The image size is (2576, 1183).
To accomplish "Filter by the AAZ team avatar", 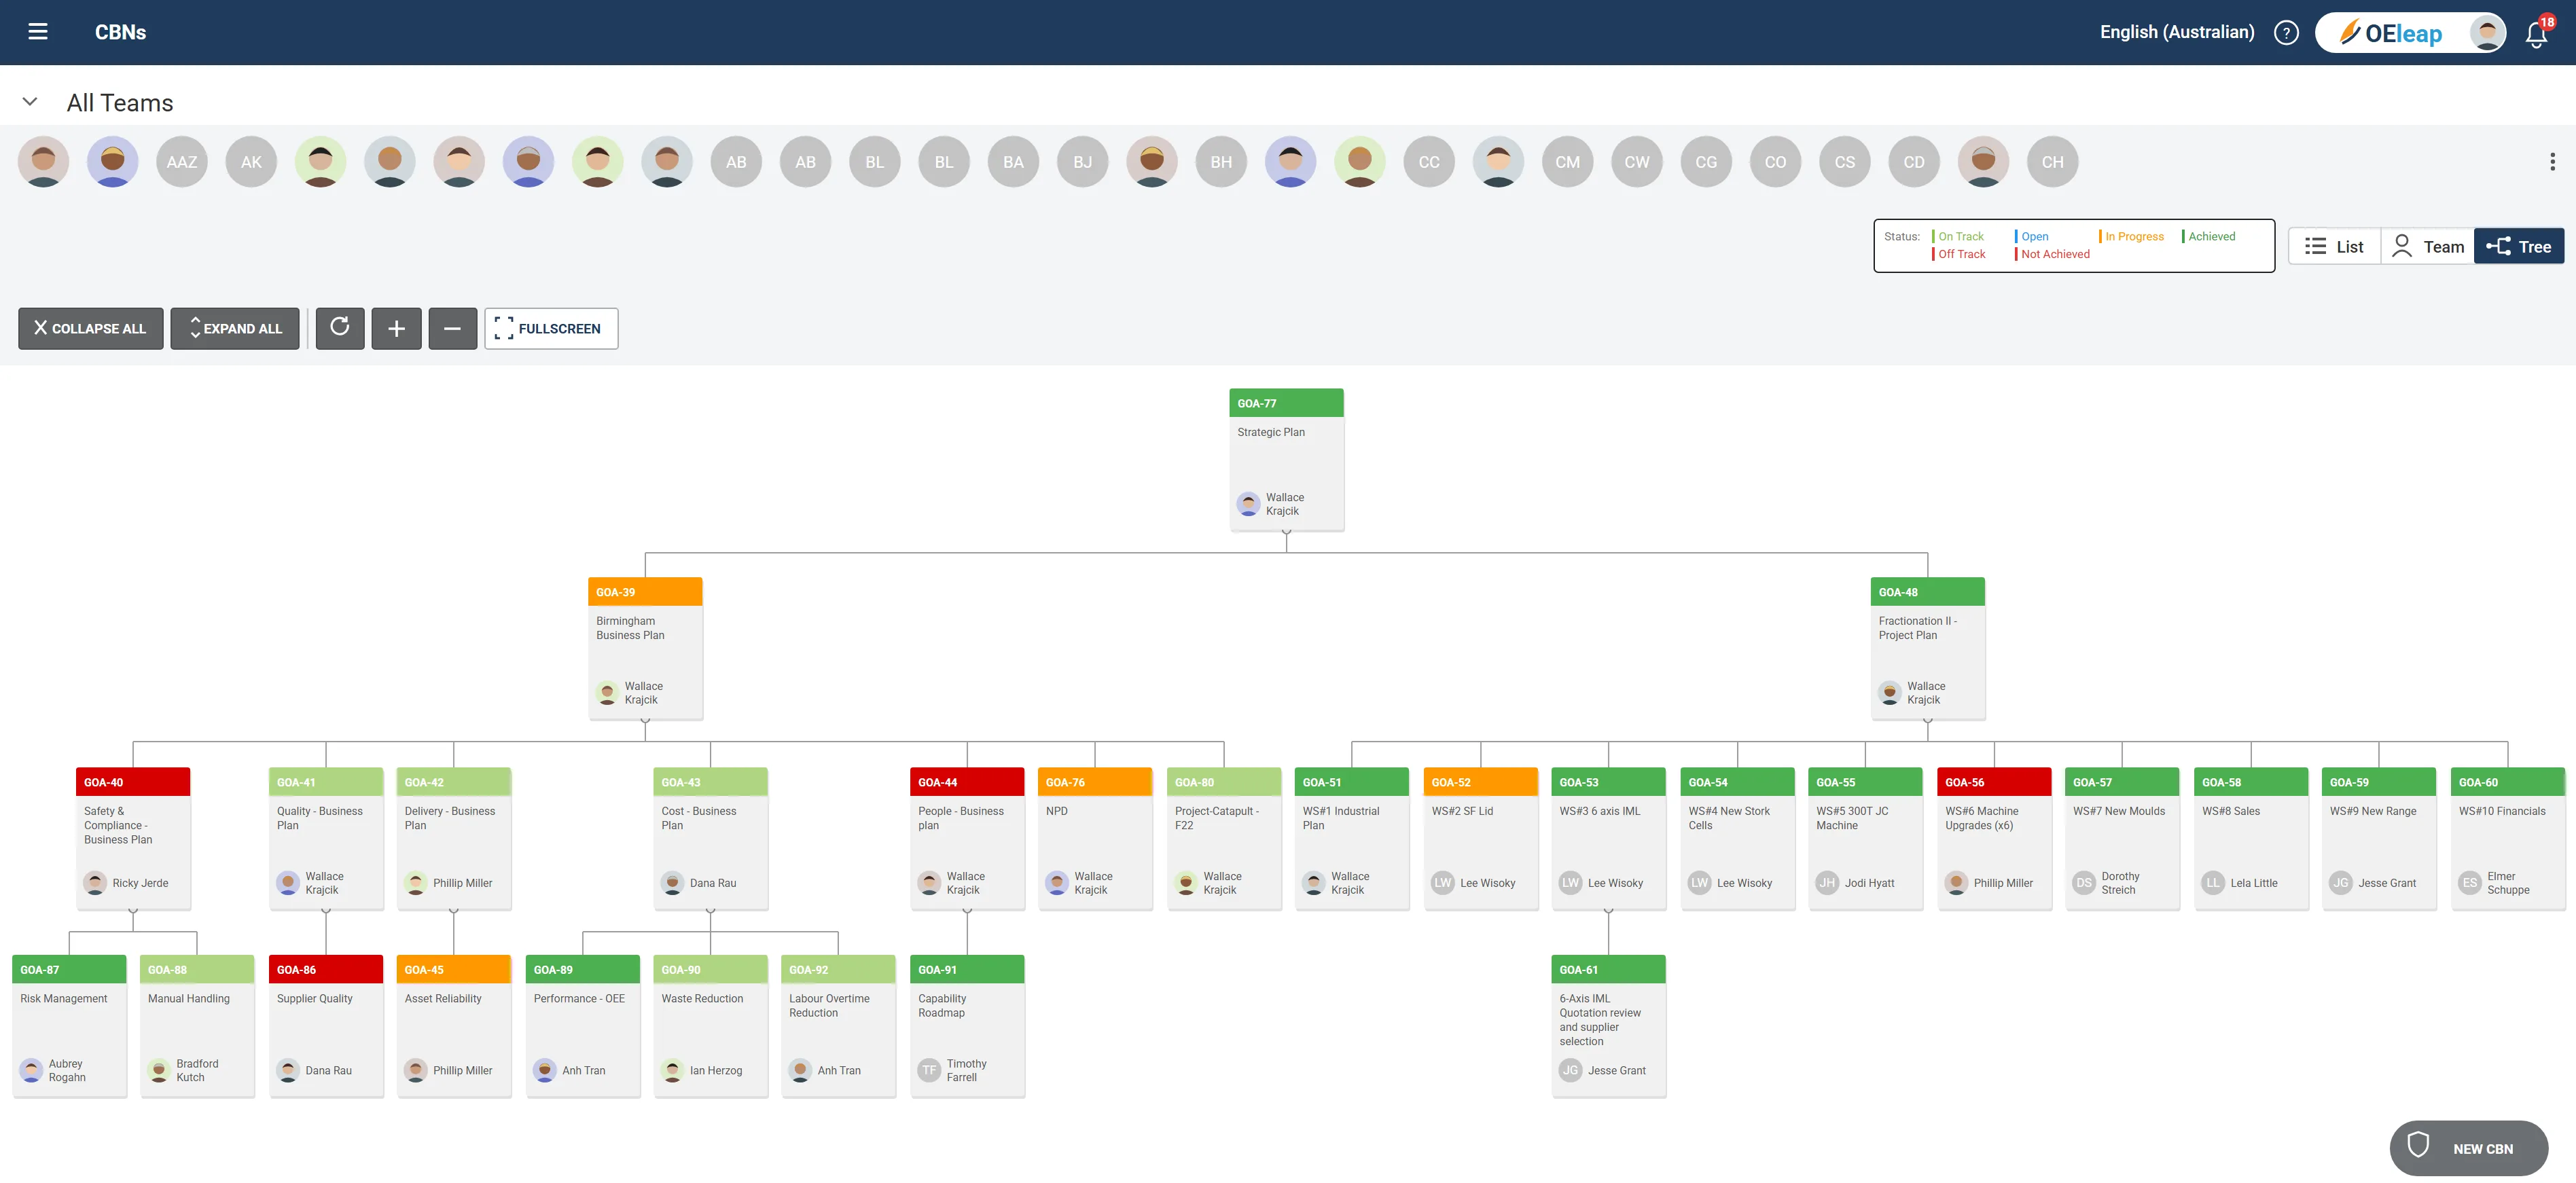I will (182, 162).
